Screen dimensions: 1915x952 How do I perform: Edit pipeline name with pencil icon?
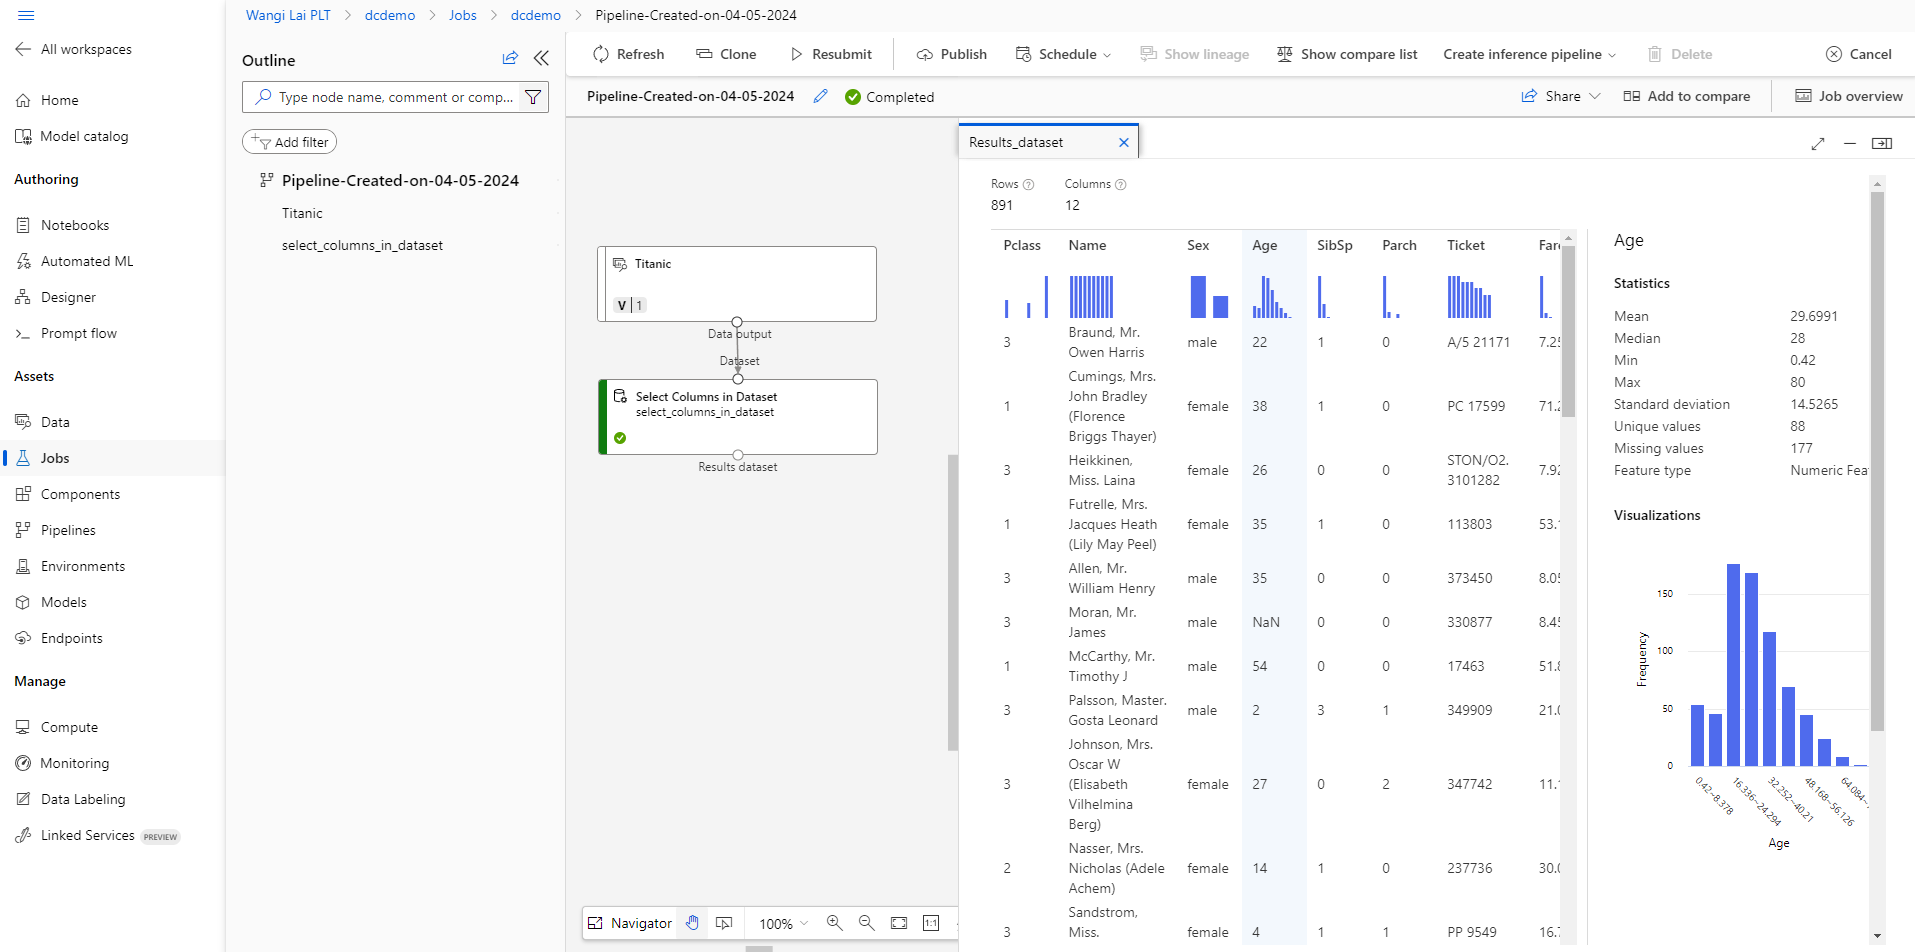pyautogui.click(x=820, y=96)
